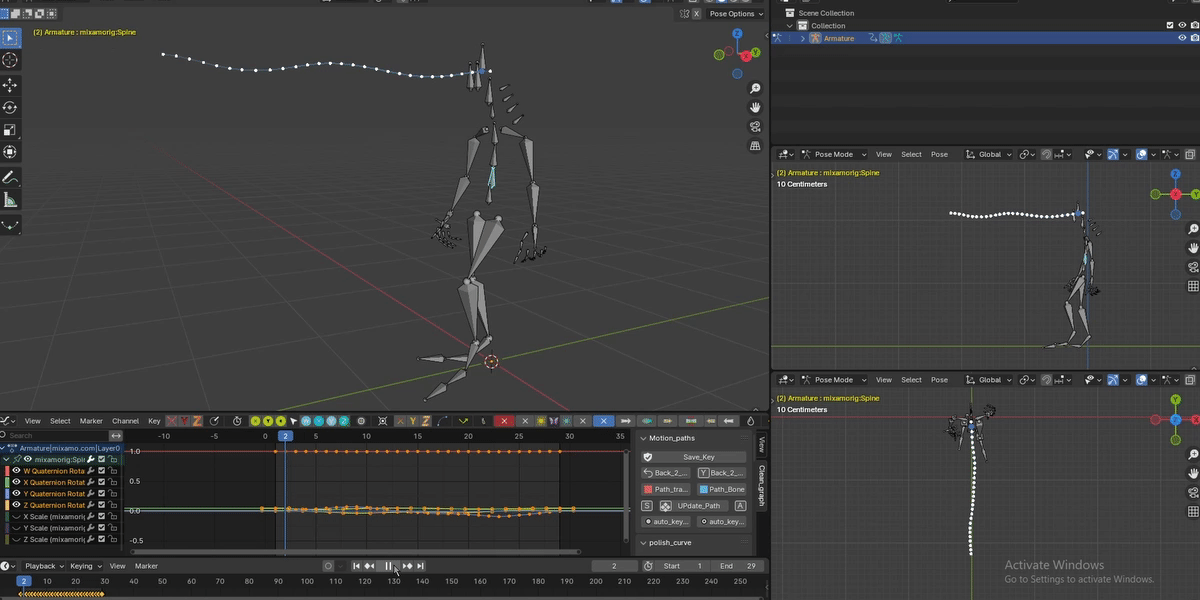The image size is (1200, 600).
Task: Uncheck the X Quaternion channel enable checkbox
Action: point(100,483)
